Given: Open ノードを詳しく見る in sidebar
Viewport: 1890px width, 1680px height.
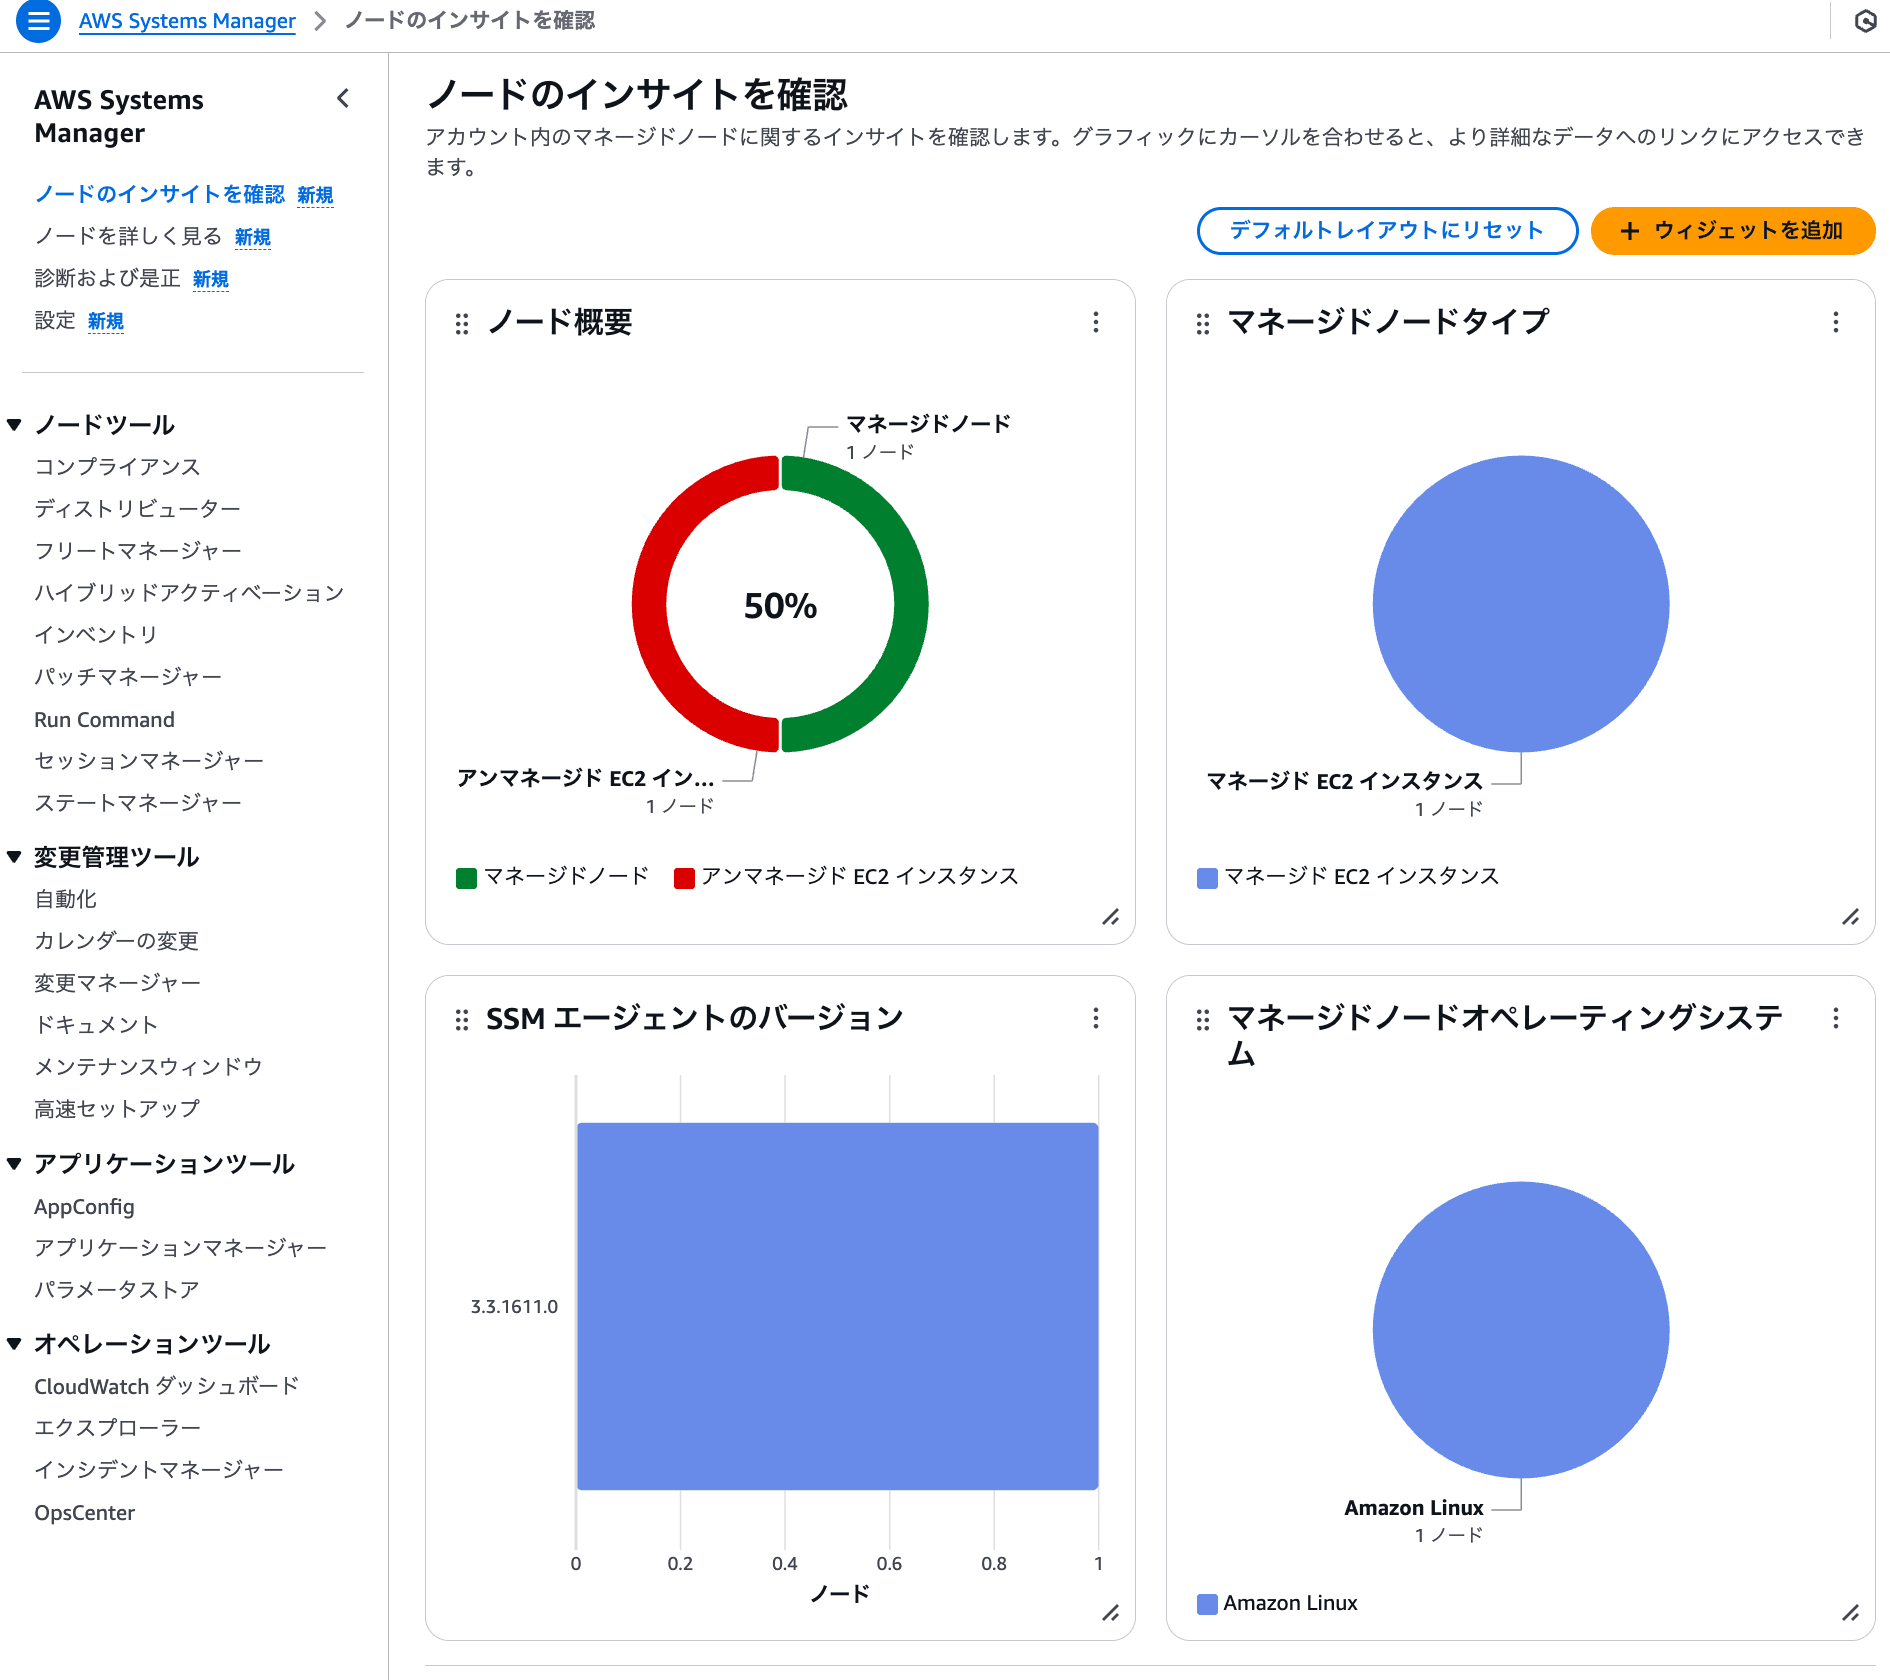Looking at the screenshot, I should 128,236.
